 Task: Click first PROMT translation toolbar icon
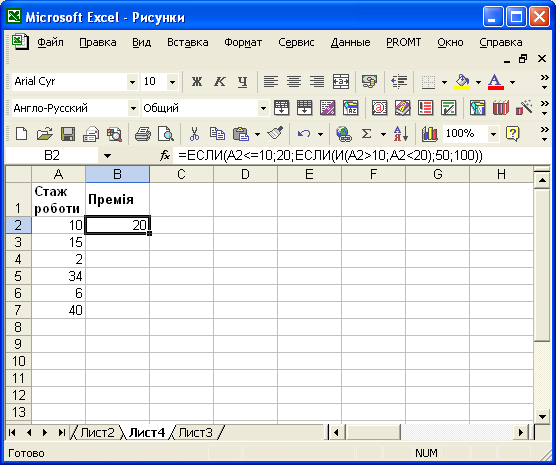(x=282, y=108)
